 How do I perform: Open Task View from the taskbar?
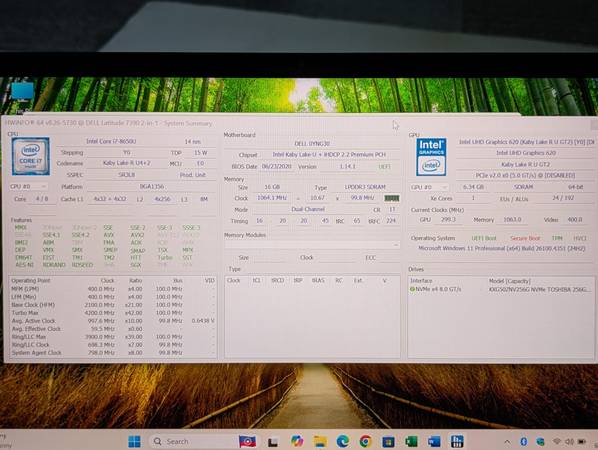tap(273, 442)
